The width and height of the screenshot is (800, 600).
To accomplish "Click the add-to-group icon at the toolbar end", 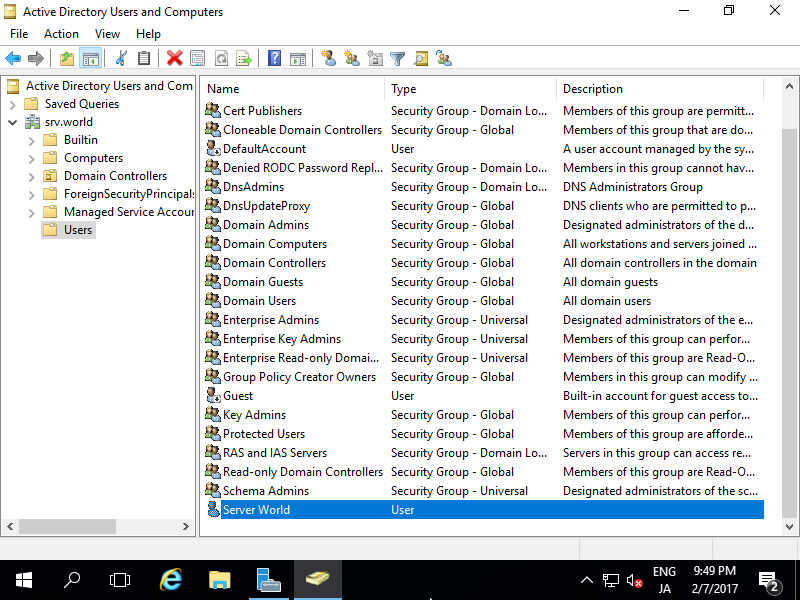I will (444, 59).
